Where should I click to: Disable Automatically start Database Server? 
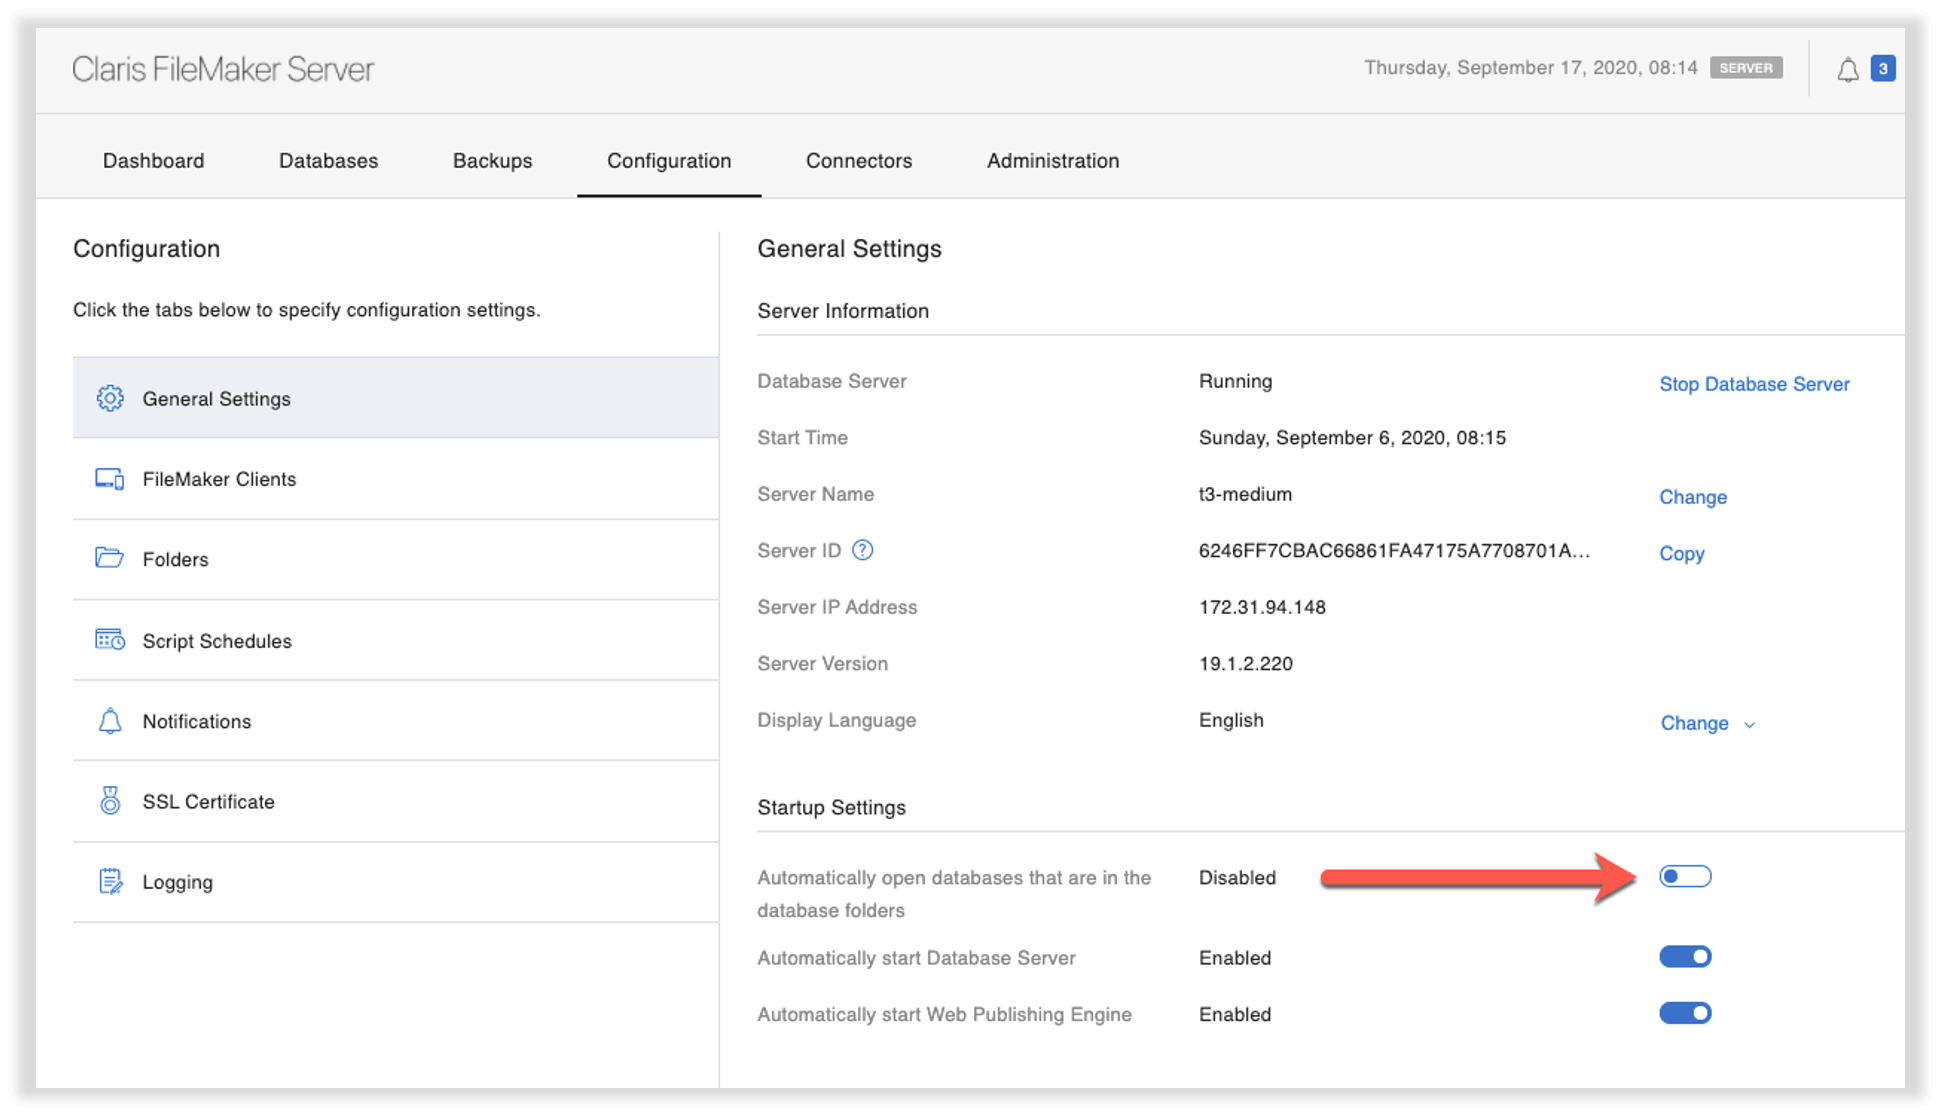click(x=1685, y=956)
